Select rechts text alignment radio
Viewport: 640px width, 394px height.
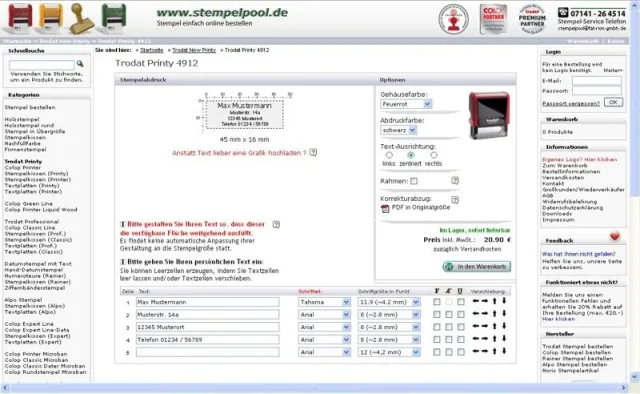(x=433, y=155)
